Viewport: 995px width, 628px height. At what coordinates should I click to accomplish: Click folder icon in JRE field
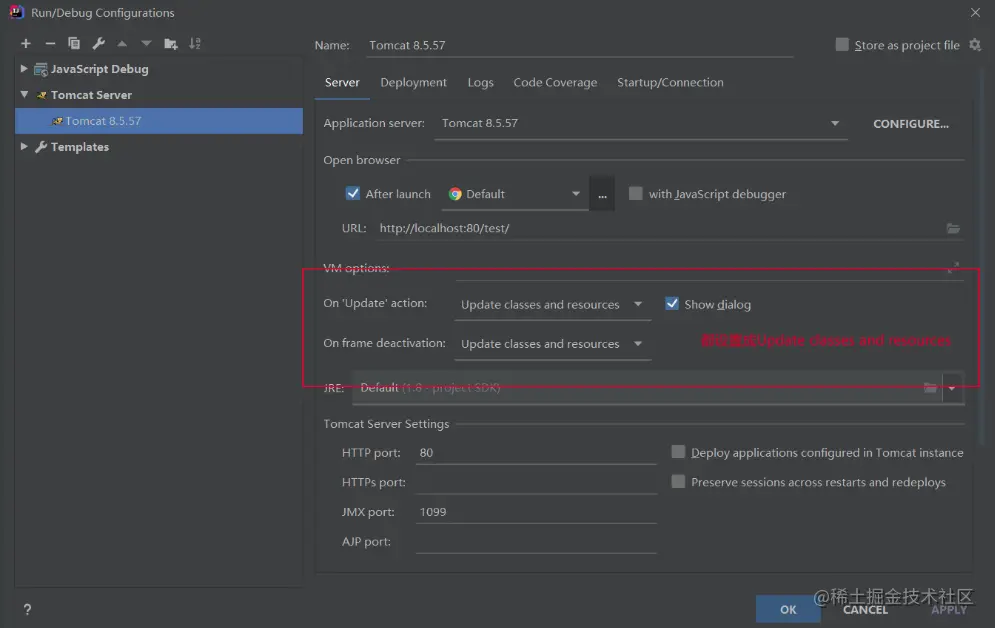pos(930,388)
